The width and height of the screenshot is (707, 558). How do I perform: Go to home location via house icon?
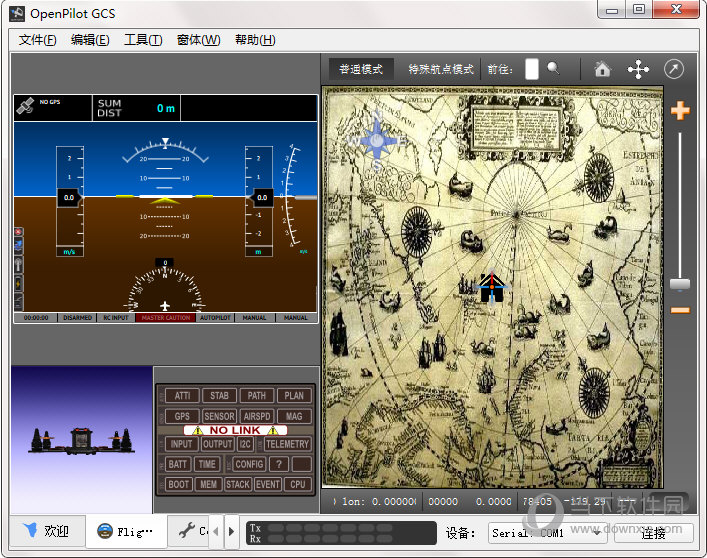(602, 69)
